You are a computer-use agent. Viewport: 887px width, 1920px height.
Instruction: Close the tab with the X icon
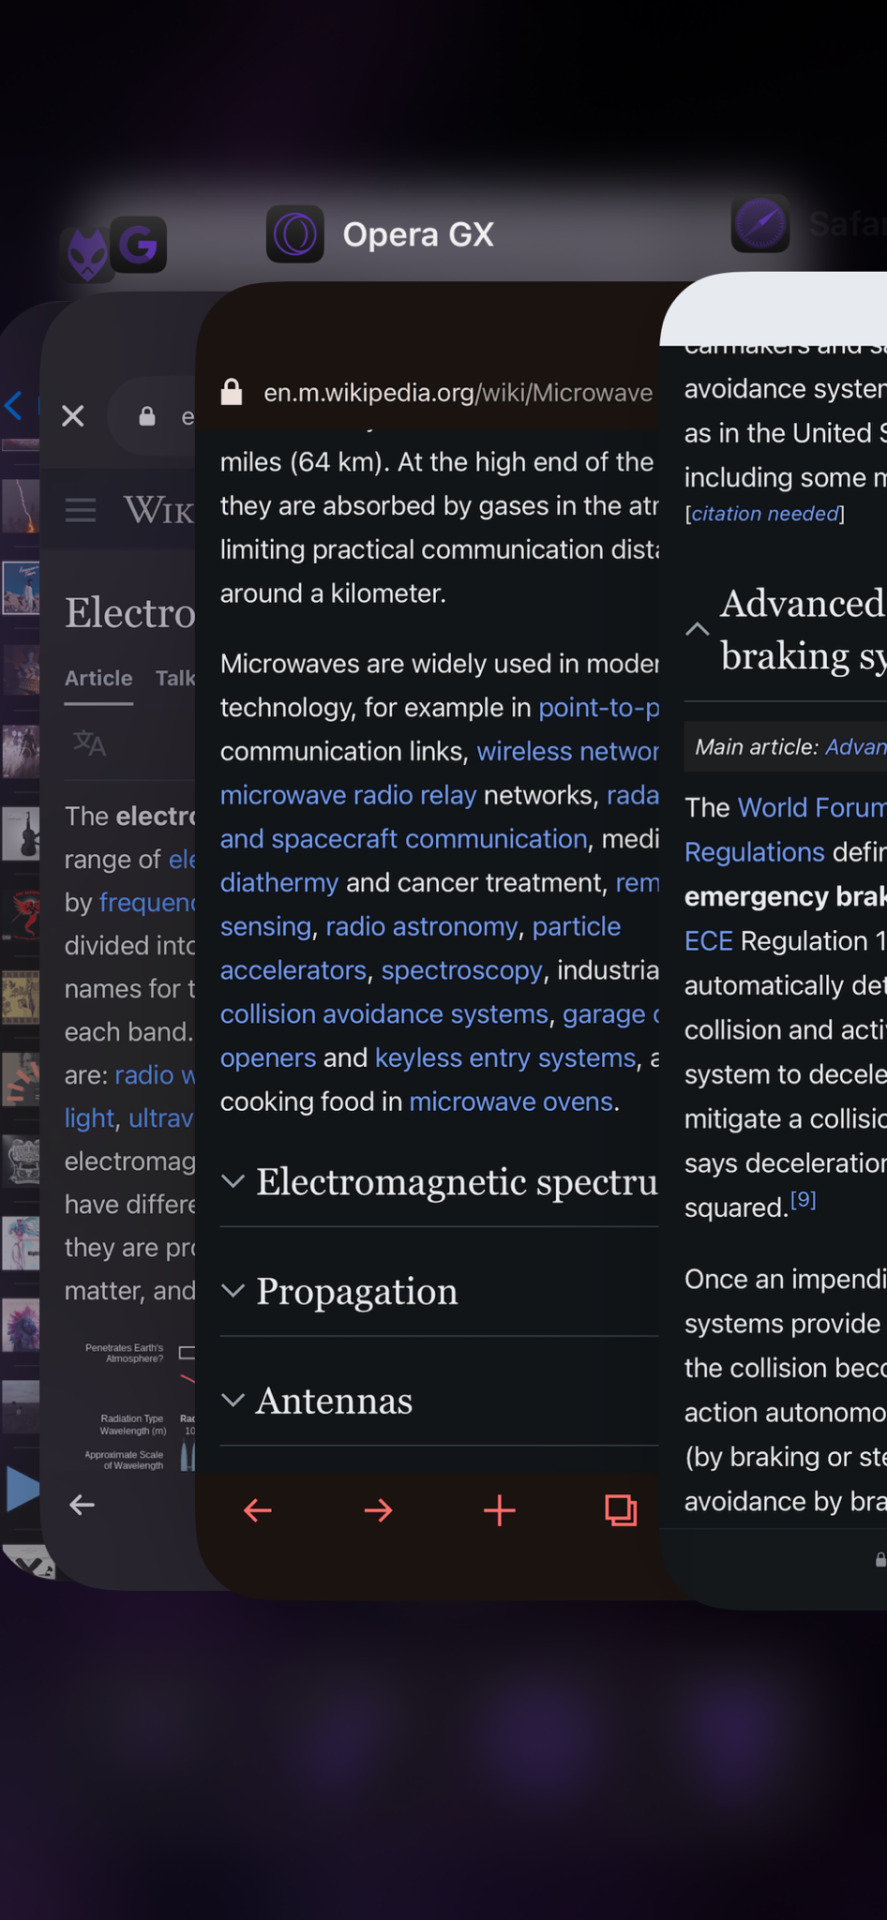(73, 416)
